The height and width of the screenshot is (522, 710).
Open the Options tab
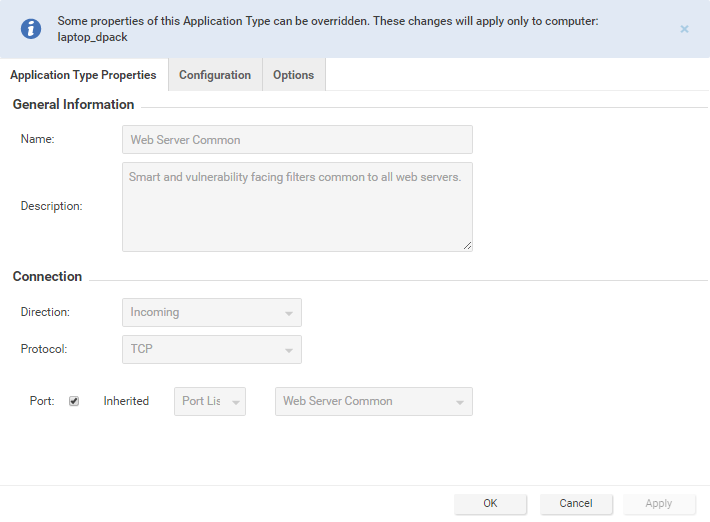pyautogui.click(x=293, y=75)
